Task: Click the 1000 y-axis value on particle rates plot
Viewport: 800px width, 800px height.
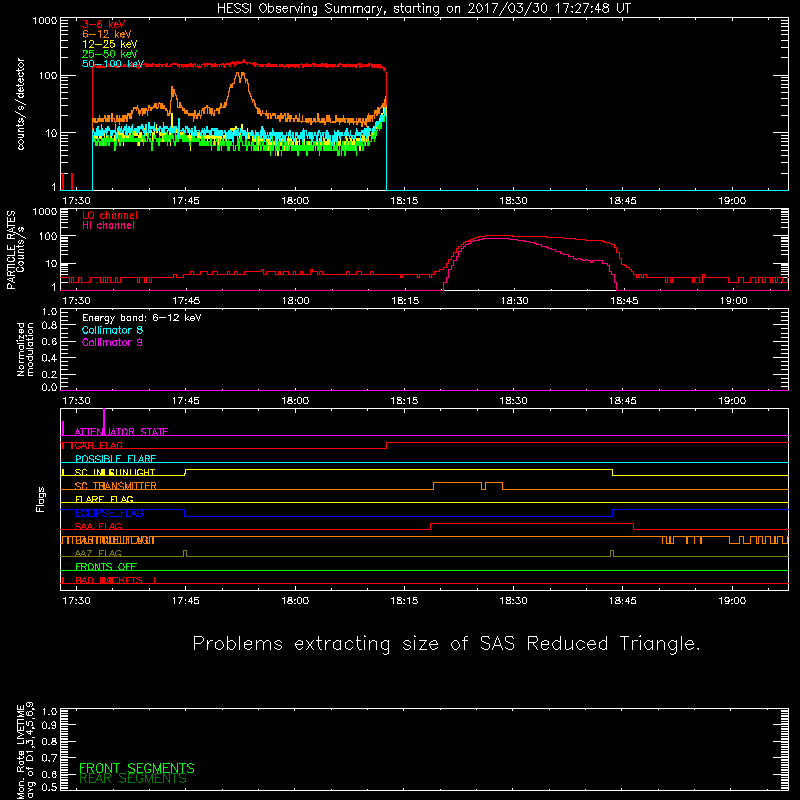Action: pos(45,212)
